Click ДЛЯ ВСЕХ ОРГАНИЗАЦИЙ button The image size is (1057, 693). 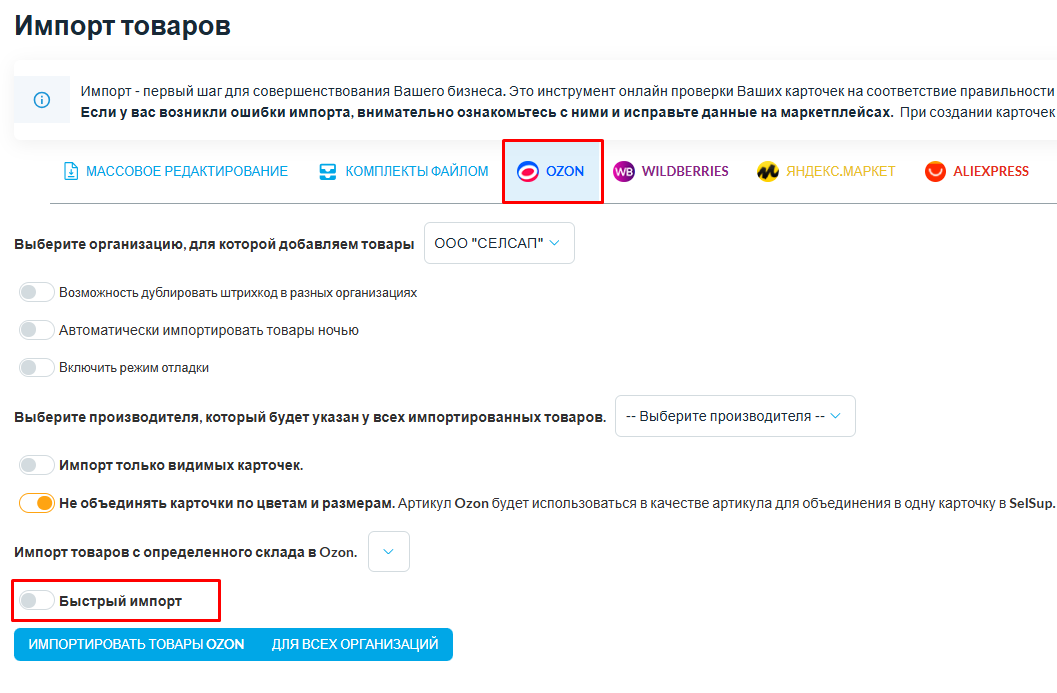355,644
